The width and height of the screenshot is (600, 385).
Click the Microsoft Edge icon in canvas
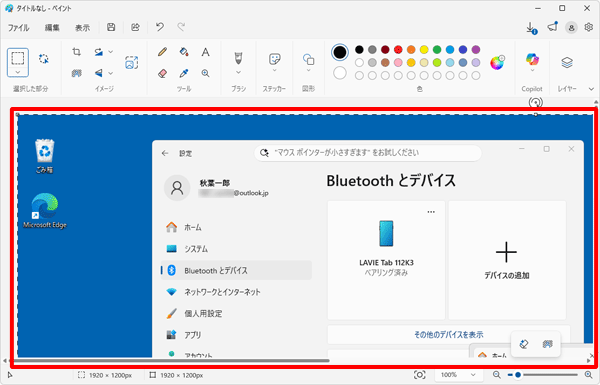click(x=45, y=210)
